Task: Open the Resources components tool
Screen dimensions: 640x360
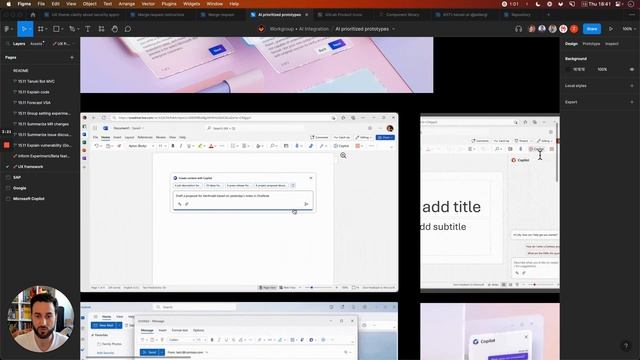Action: (101, 29)
